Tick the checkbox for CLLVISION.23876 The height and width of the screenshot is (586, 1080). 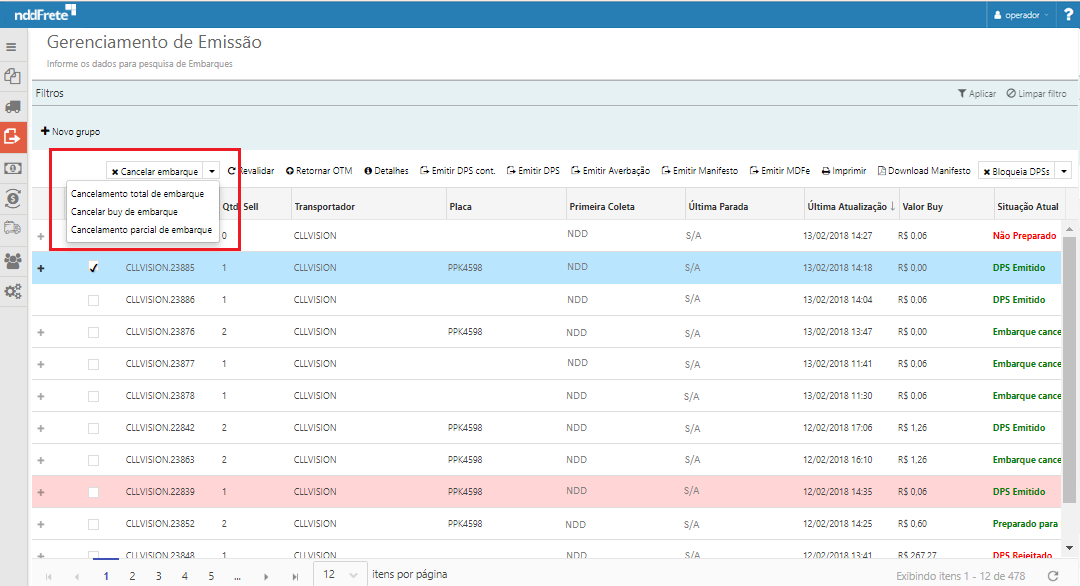click(x=93, y=332)
